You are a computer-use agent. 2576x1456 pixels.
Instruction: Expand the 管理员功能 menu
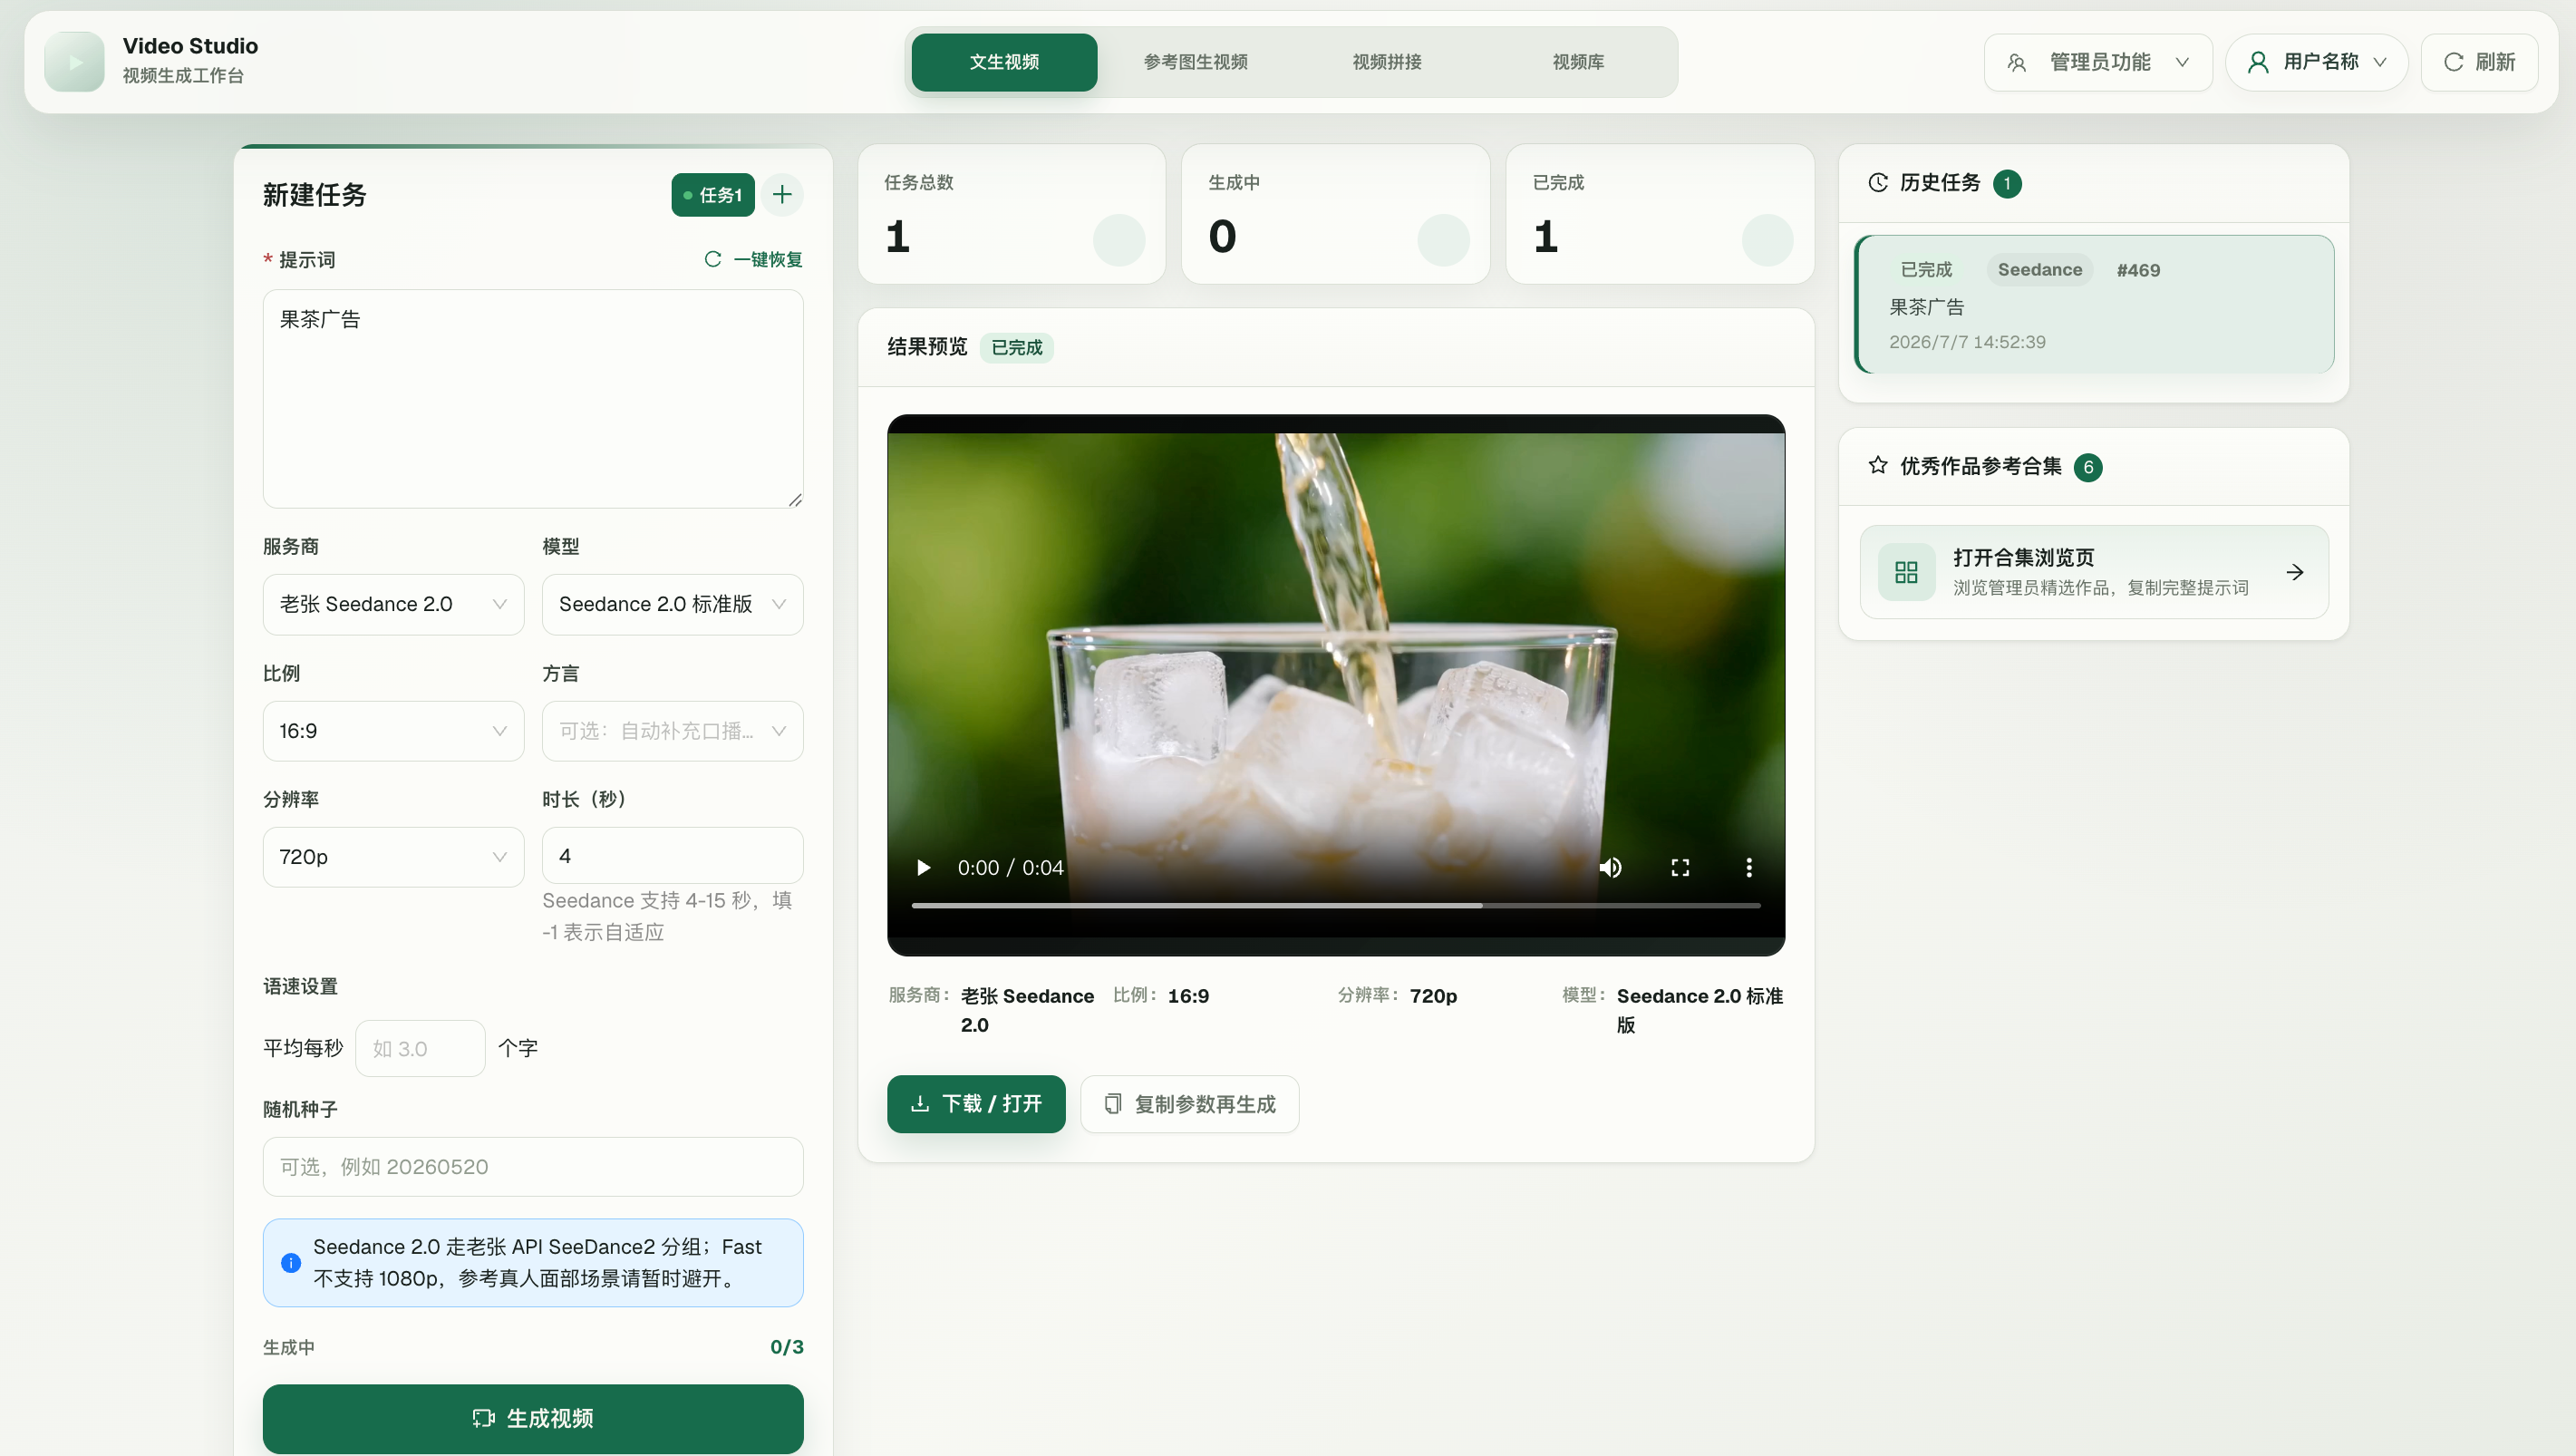[x=2098, y=62]
